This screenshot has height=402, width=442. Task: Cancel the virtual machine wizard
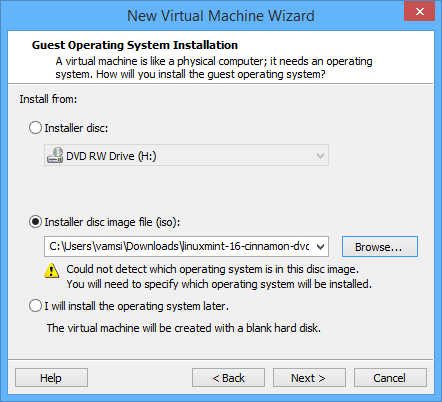(x=390, y=378)
